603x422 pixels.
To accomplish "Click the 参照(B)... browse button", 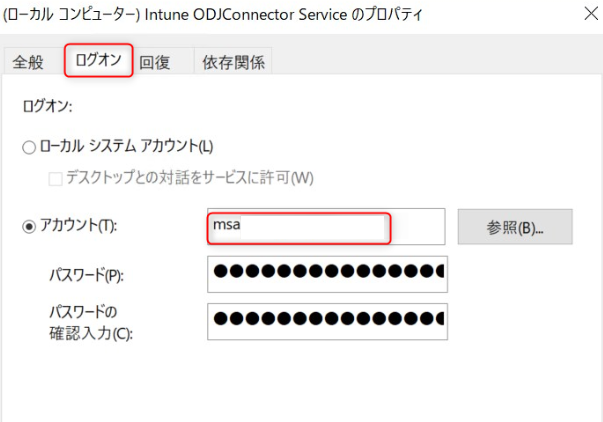I will click(x=515, y=227).
